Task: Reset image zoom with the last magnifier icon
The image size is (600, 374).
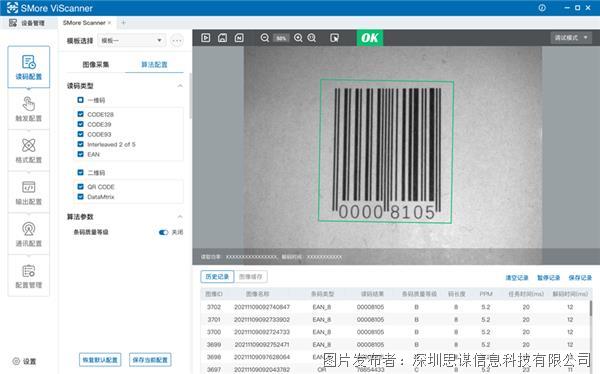Action: [x=312, y=38]
